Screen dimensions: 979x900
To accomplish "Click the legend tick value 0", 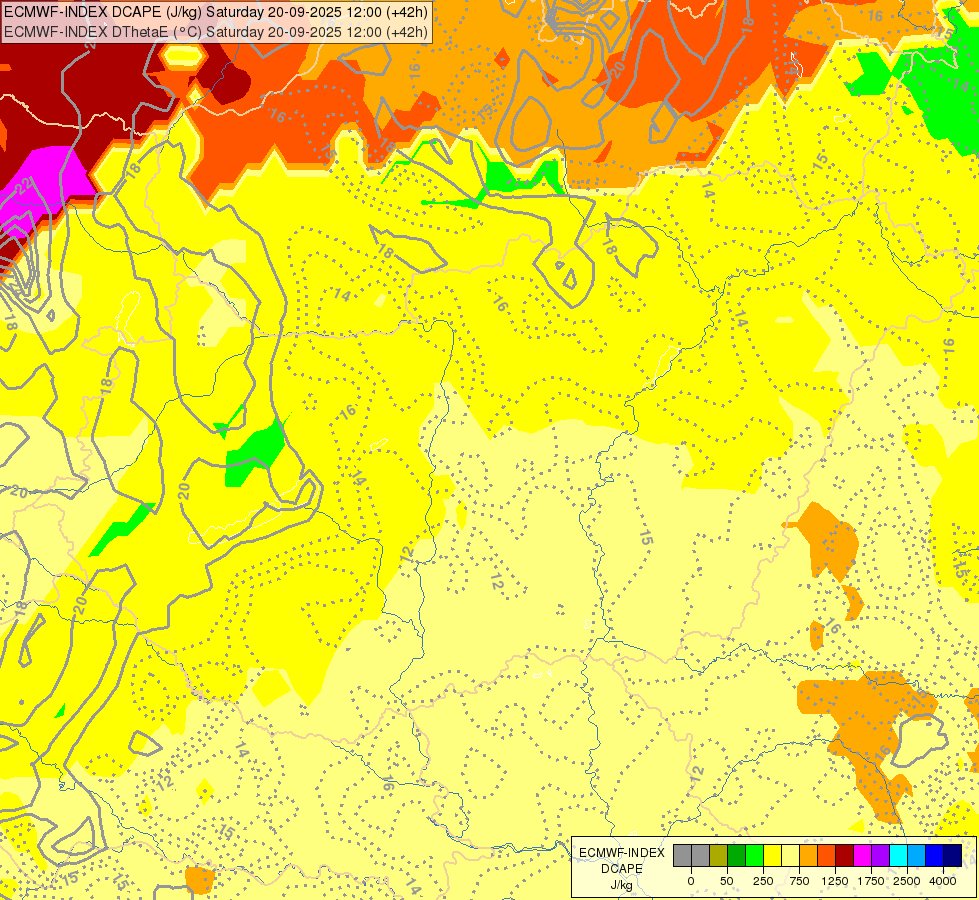I will [691, 881].
